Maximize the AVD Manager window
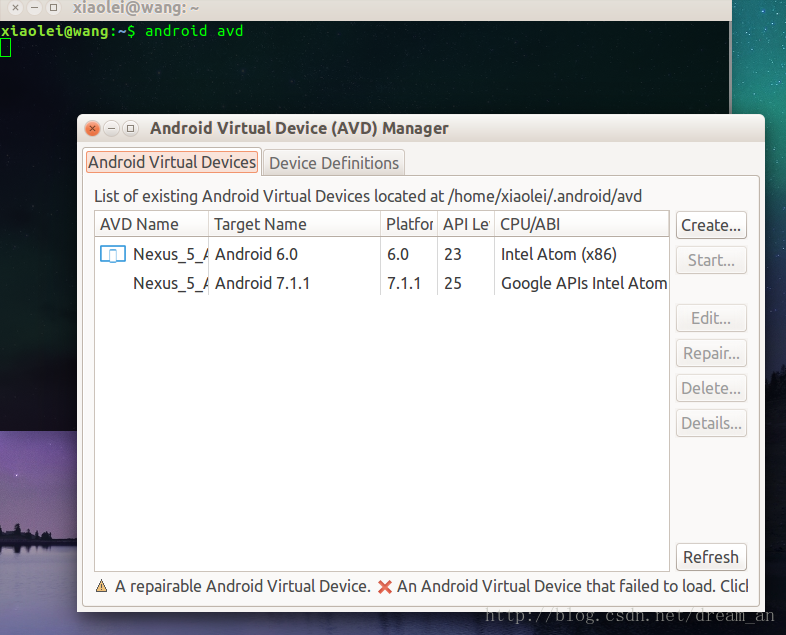 130,129
